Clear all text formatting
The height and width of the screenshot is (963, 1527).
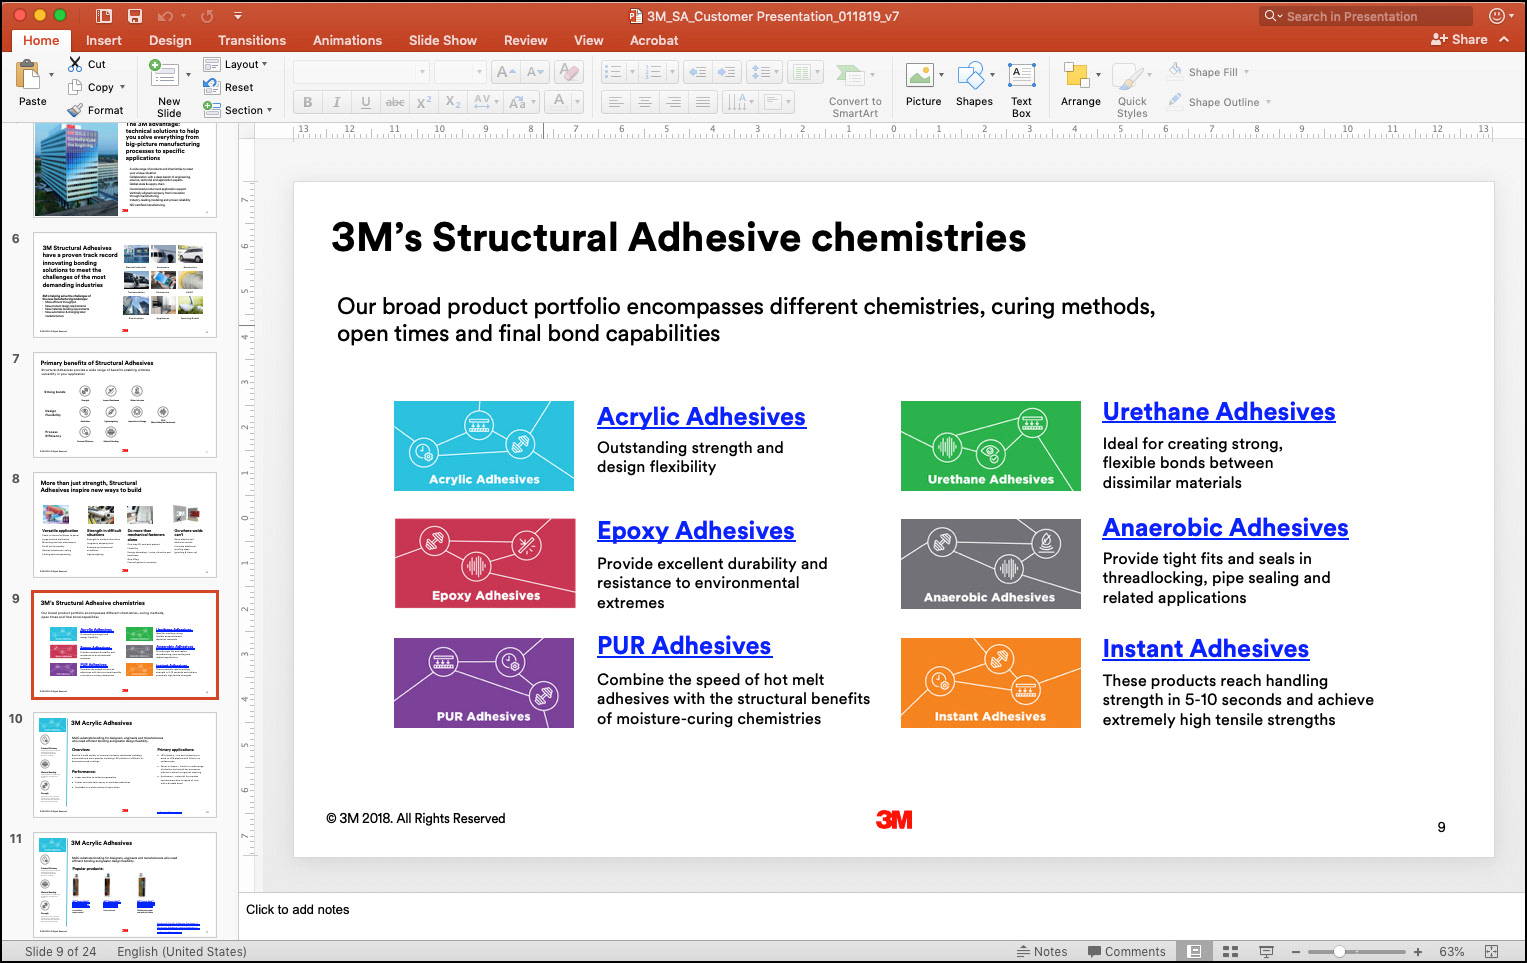click(x=569, y=72)
